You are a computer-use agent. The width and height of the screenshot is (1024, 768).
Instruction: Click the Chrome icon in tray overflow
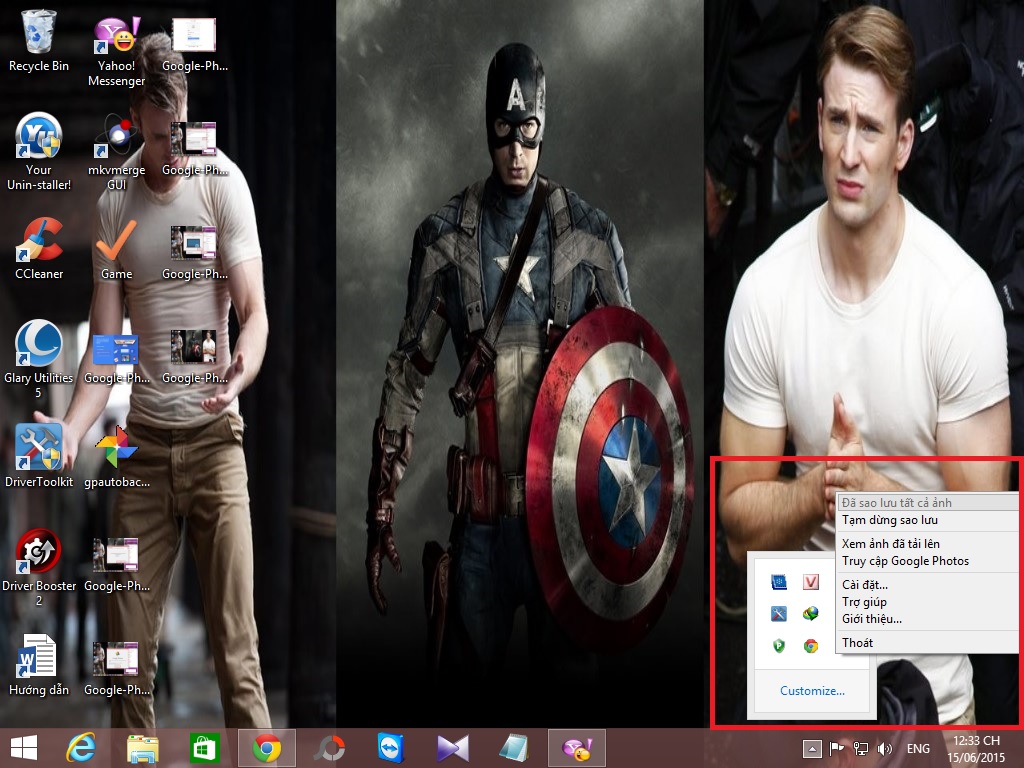(811, 646)
